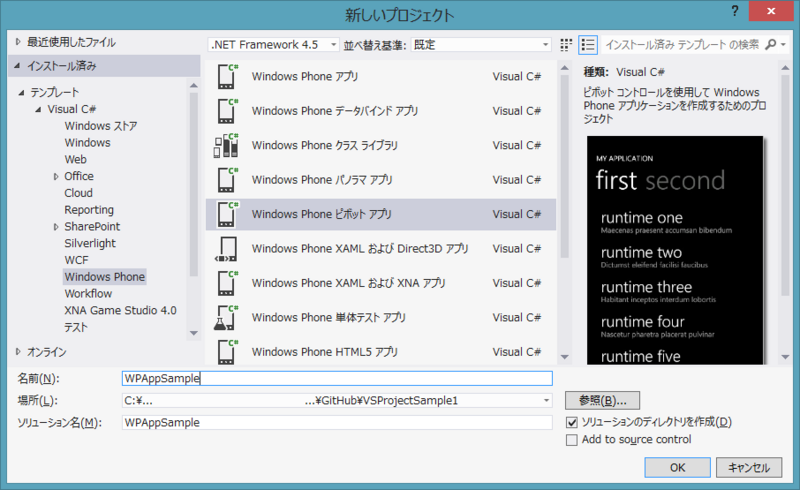Click the キャンセル button
Viewport: 800px width, 490px height.
coord(749,468)
